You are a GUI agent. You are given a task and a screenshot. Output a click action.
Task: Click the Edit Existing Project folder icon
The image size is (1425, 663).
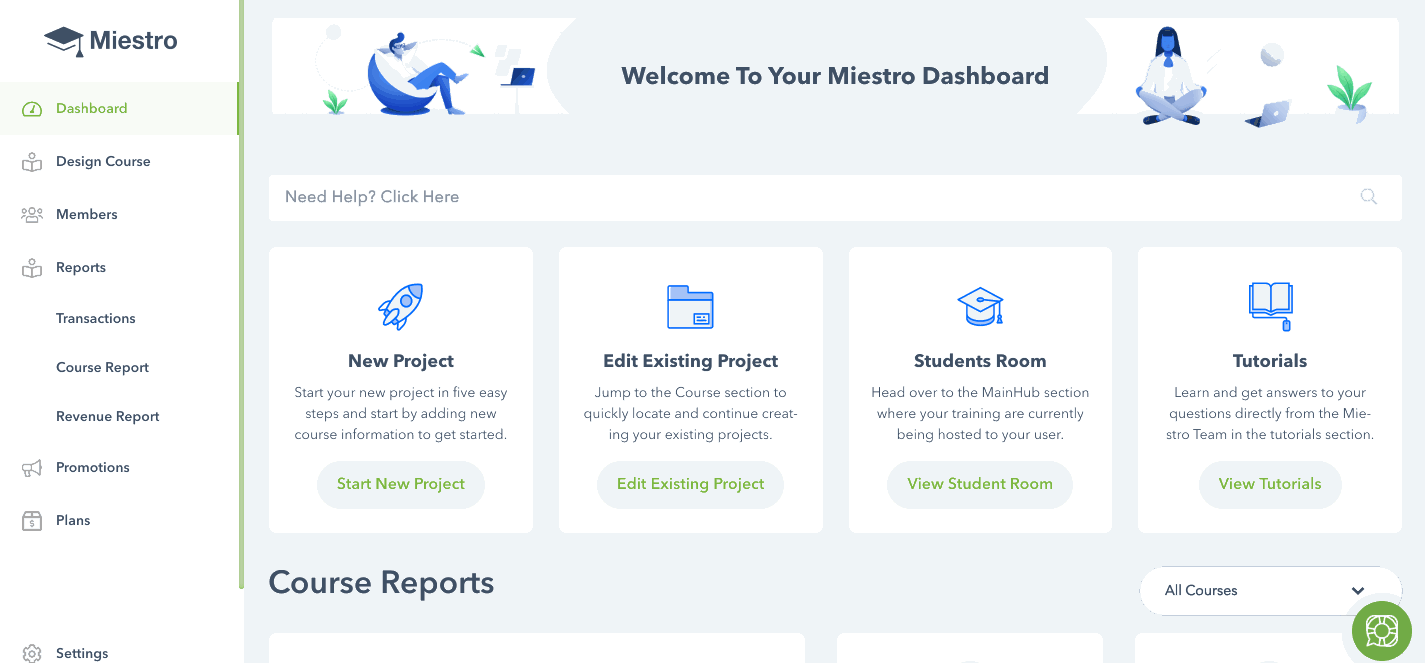click(x=690, y=307)
